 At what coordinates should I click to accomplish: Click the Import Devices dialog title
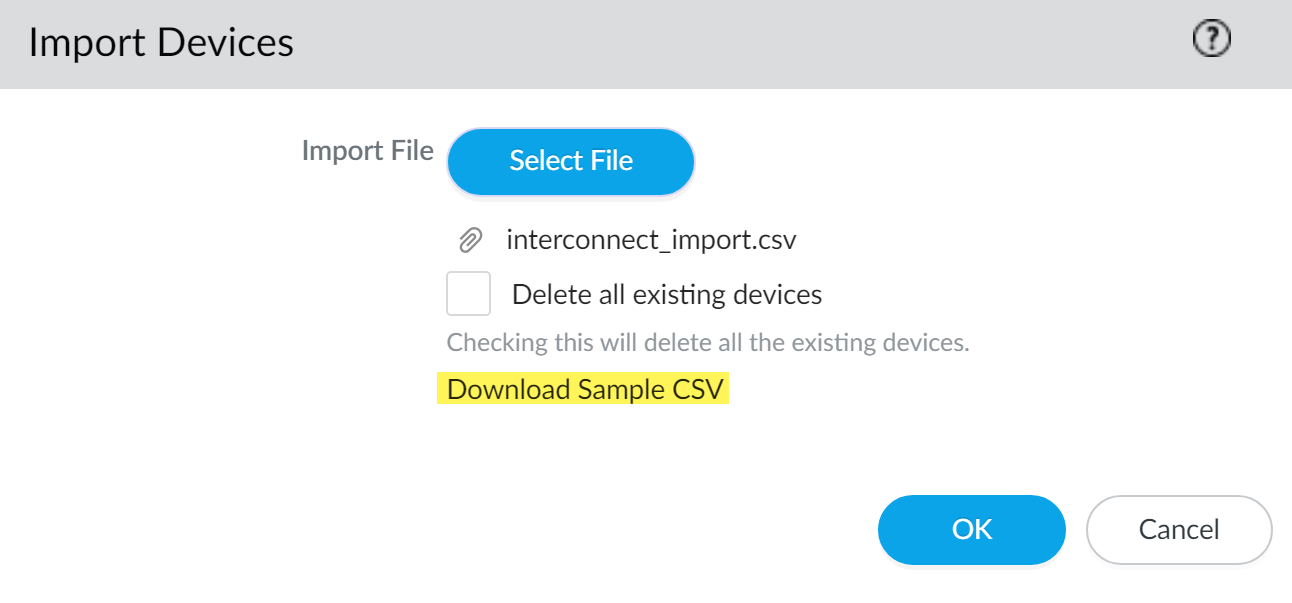coord(161,43)
